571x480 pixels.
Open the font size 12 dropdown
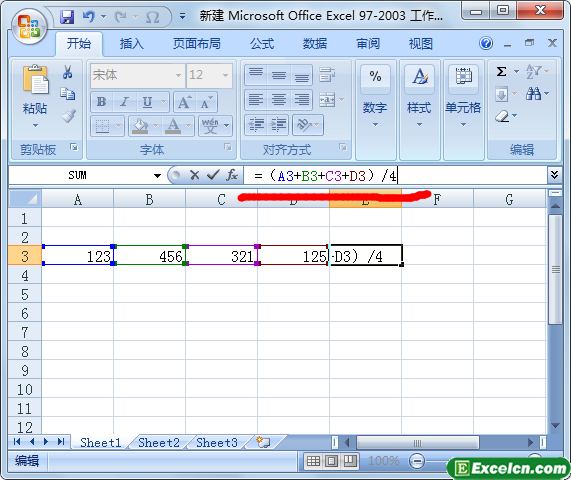tap(225, 75)
